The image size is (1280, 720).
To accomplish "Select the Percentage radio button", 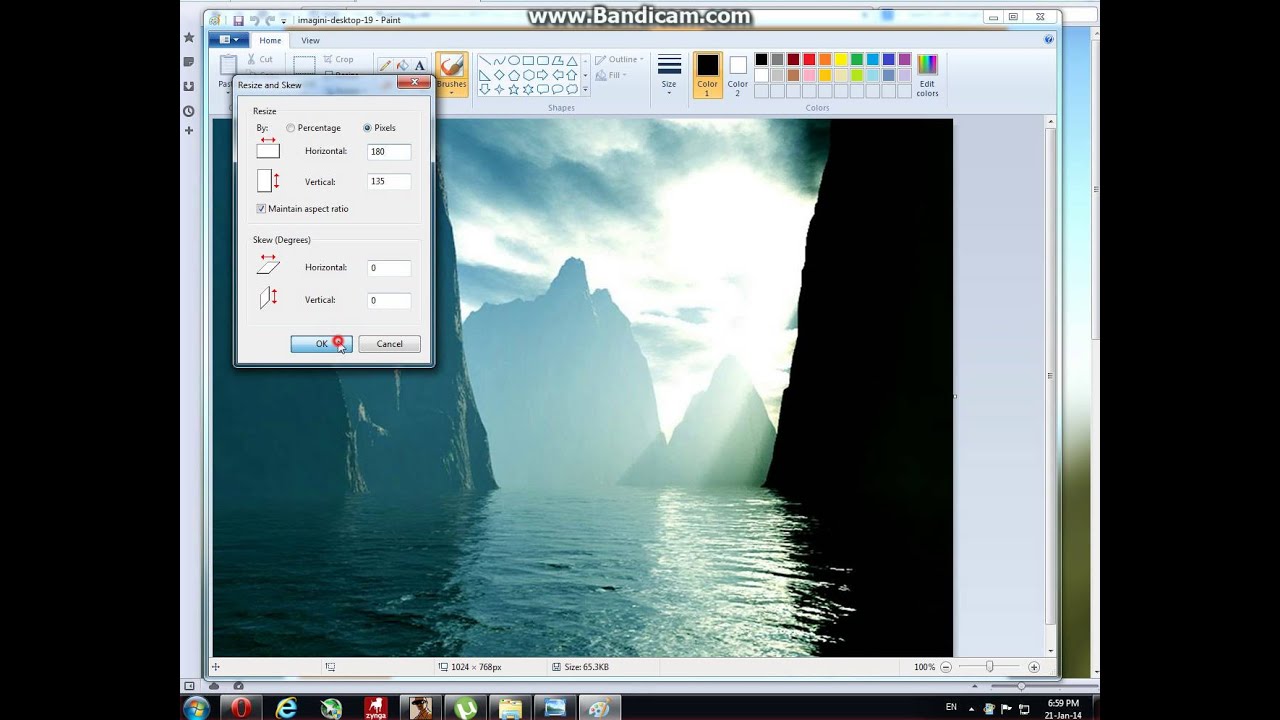I will click(290, 128).
